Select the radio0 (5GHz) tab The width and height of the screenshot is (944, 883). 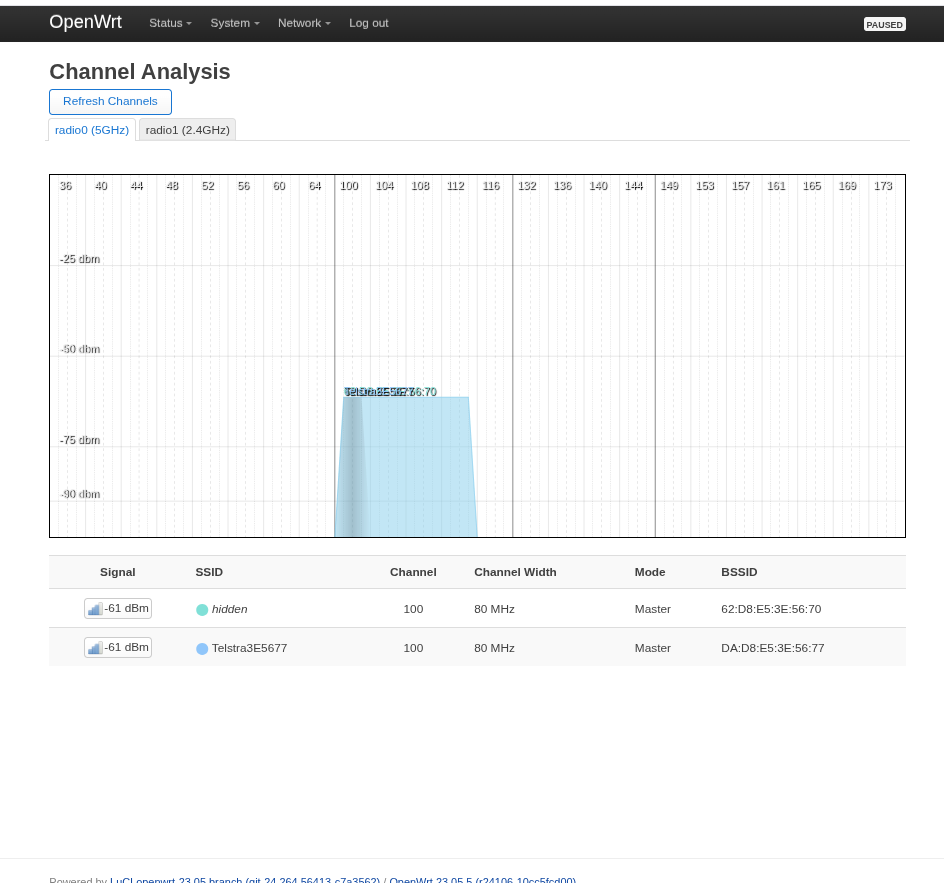[92, 130]
